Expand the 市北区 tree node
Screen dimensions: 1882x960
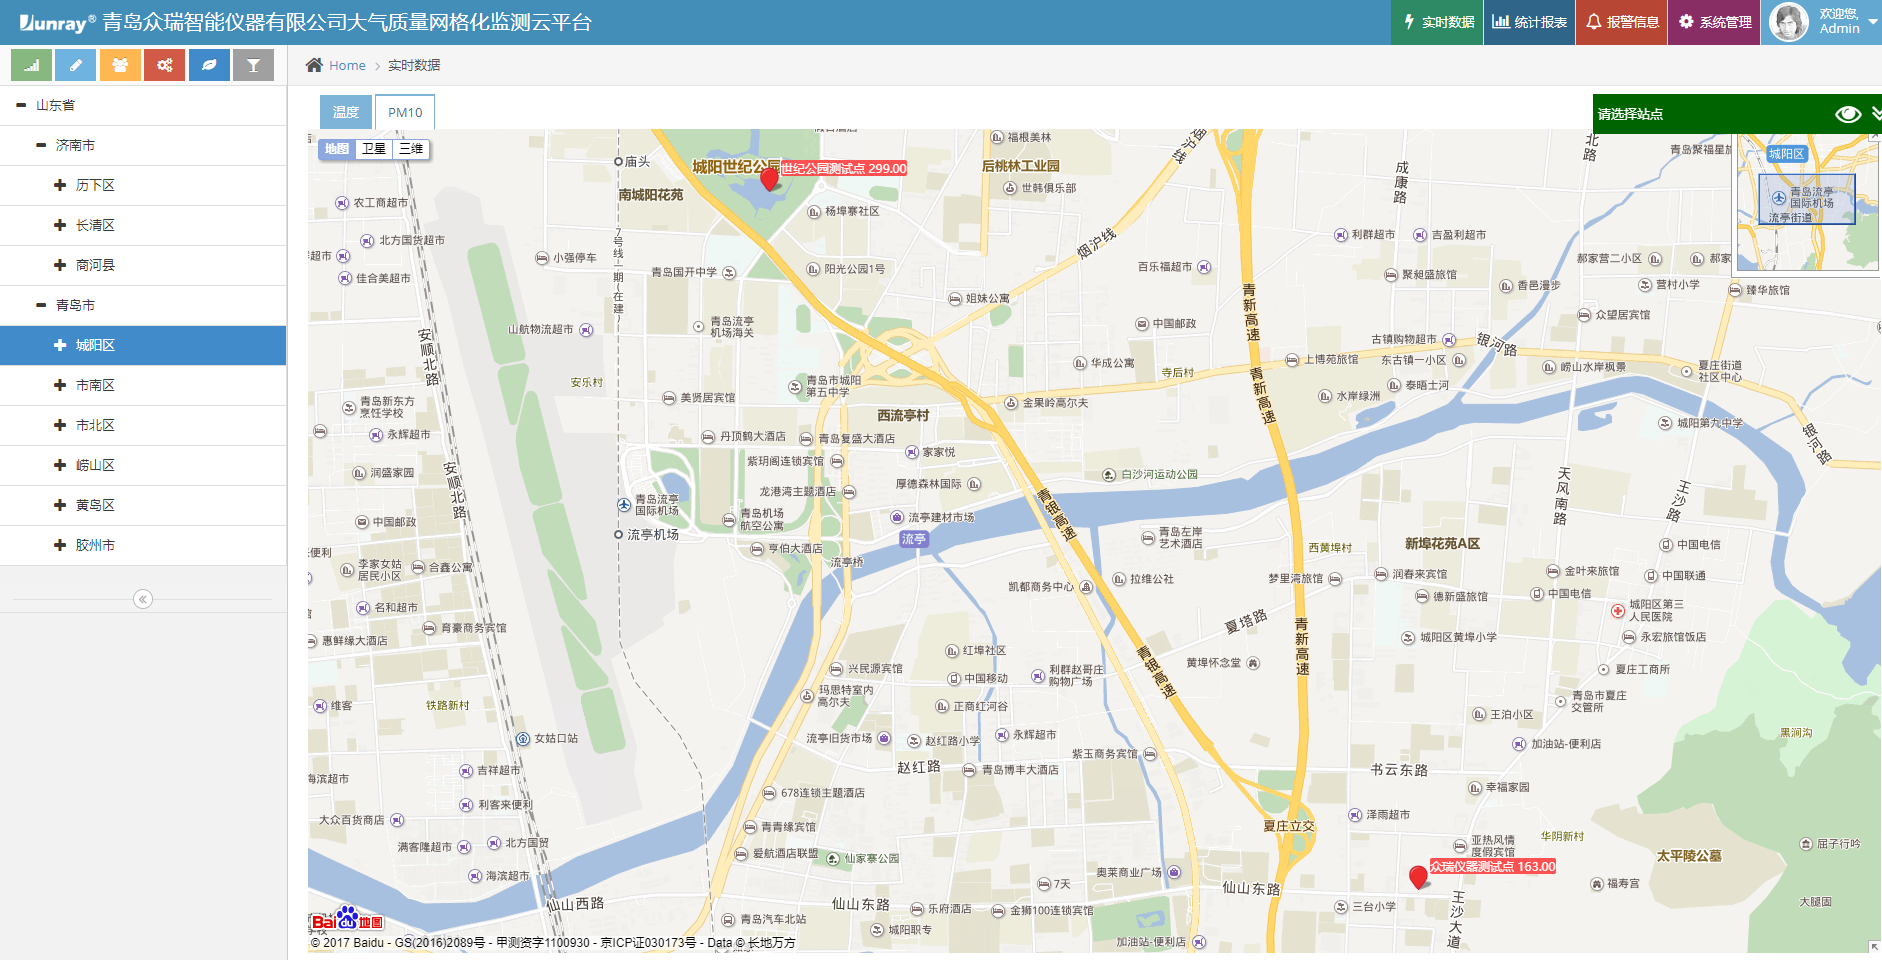(x=60, y=425)
